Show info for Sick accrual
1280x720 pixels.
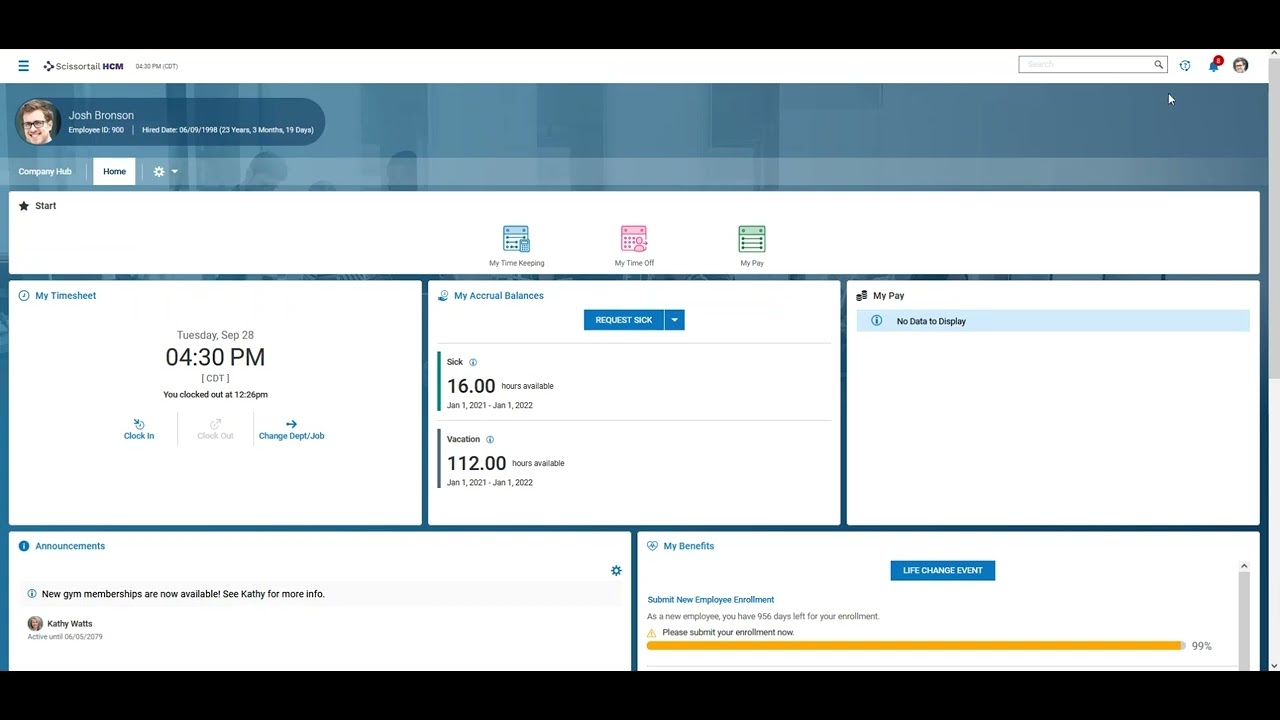[x=473, y=362]
